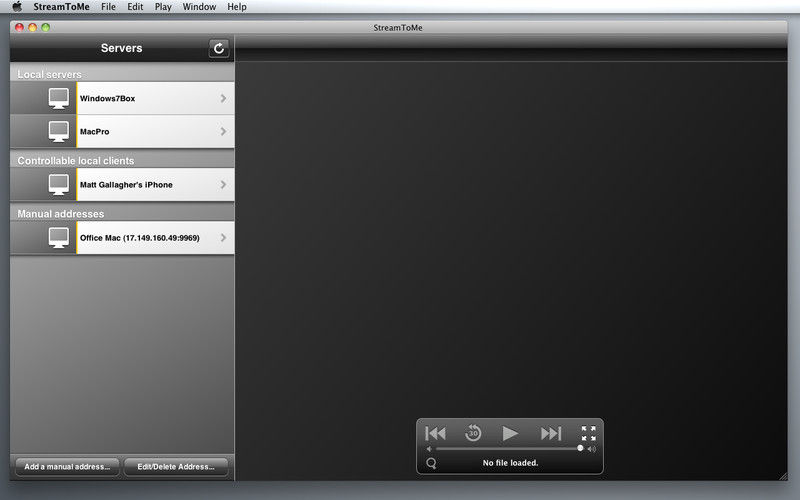Screen dimensions: 800x500
Task: Expand Windows7Box server chevron
Action: click(x=223, y=98)
